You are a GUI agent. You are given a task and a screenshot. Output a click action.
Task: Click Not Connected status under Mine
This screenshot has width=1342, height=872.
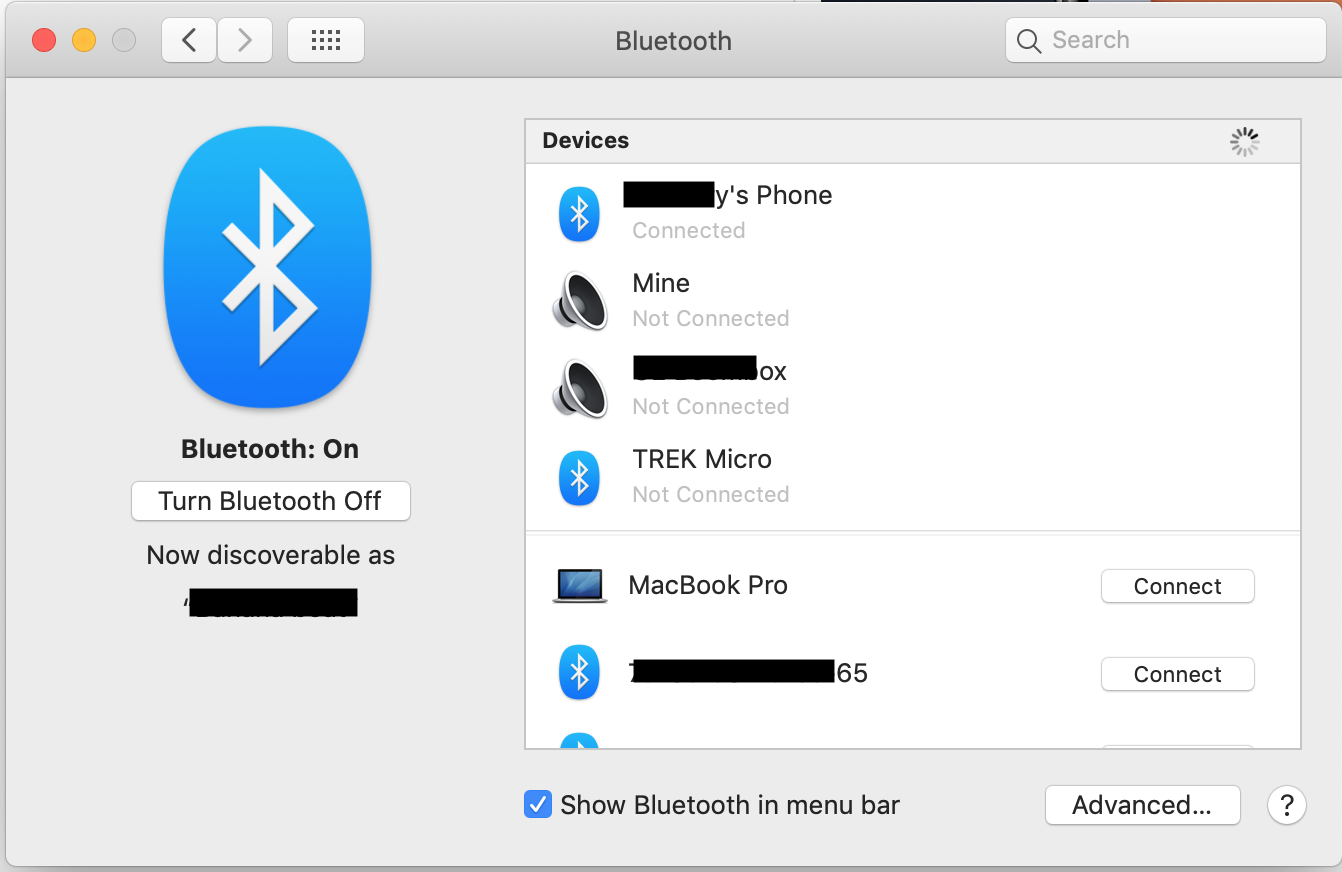tap(711, 318)
